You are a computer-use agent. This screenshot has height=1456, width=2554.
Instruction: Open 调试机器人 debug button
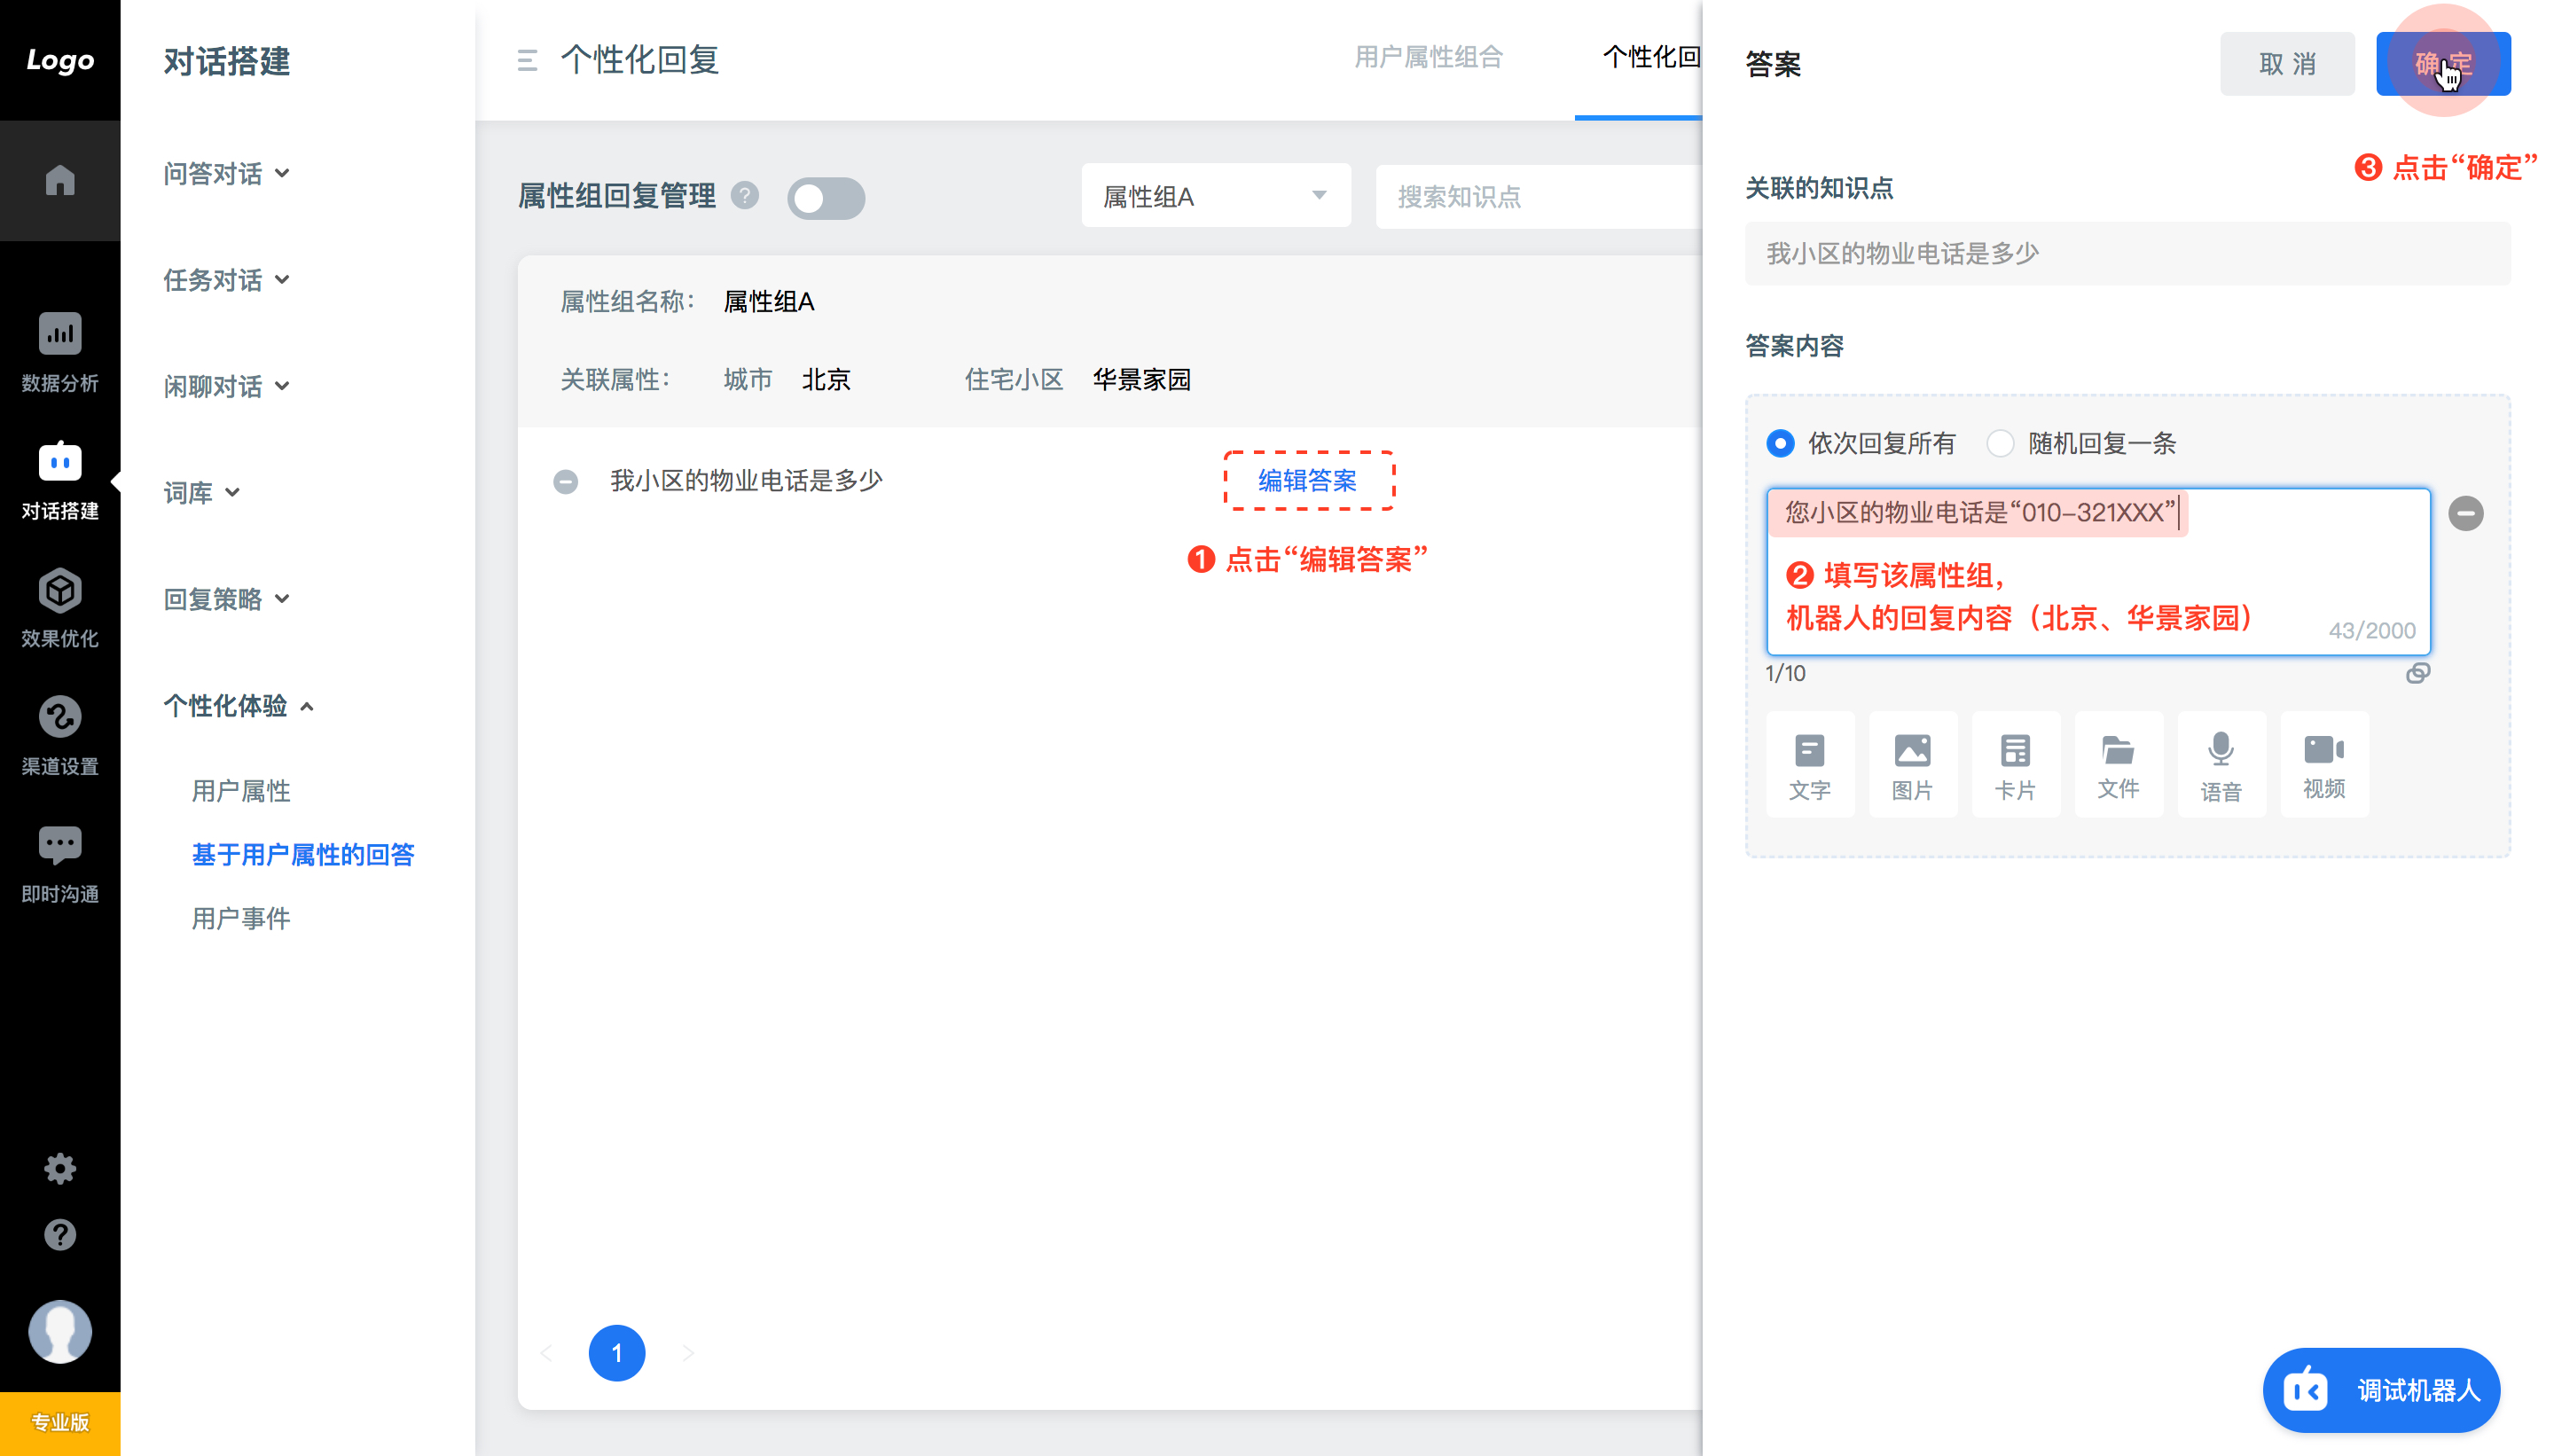[2381, 1390]
